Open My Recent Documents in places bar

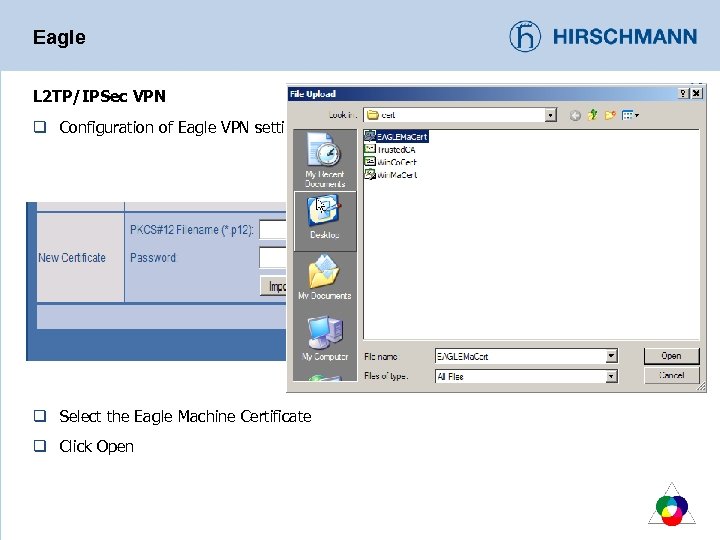325,159
